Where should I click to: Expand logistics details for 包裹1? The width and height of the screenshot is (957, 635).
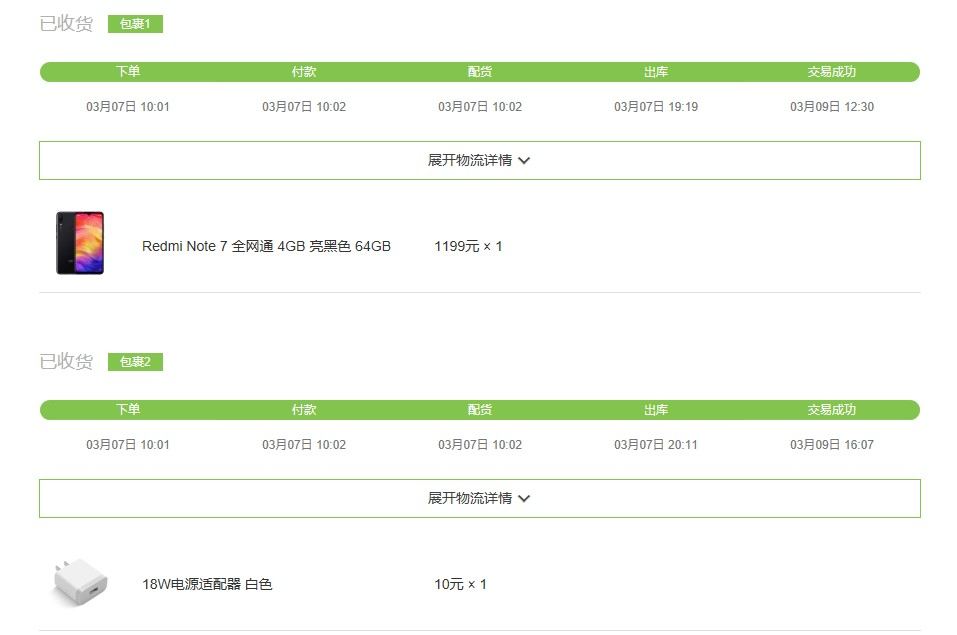[x=479, y=160]
